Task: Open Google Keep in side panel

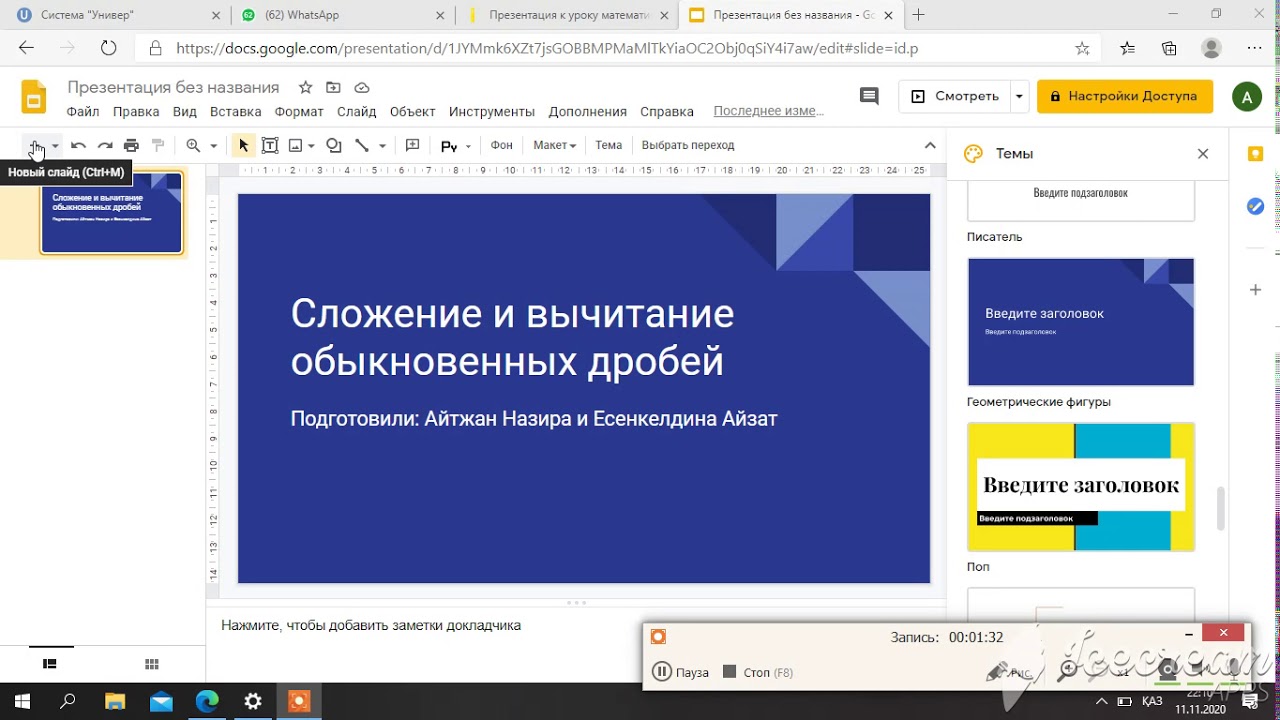Action: (x=1256, y=154)
